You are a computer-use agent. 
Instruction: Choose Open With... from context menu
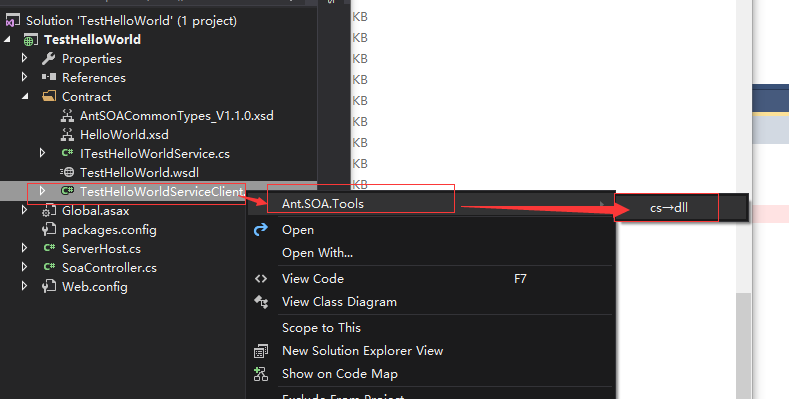pos(317,253)
